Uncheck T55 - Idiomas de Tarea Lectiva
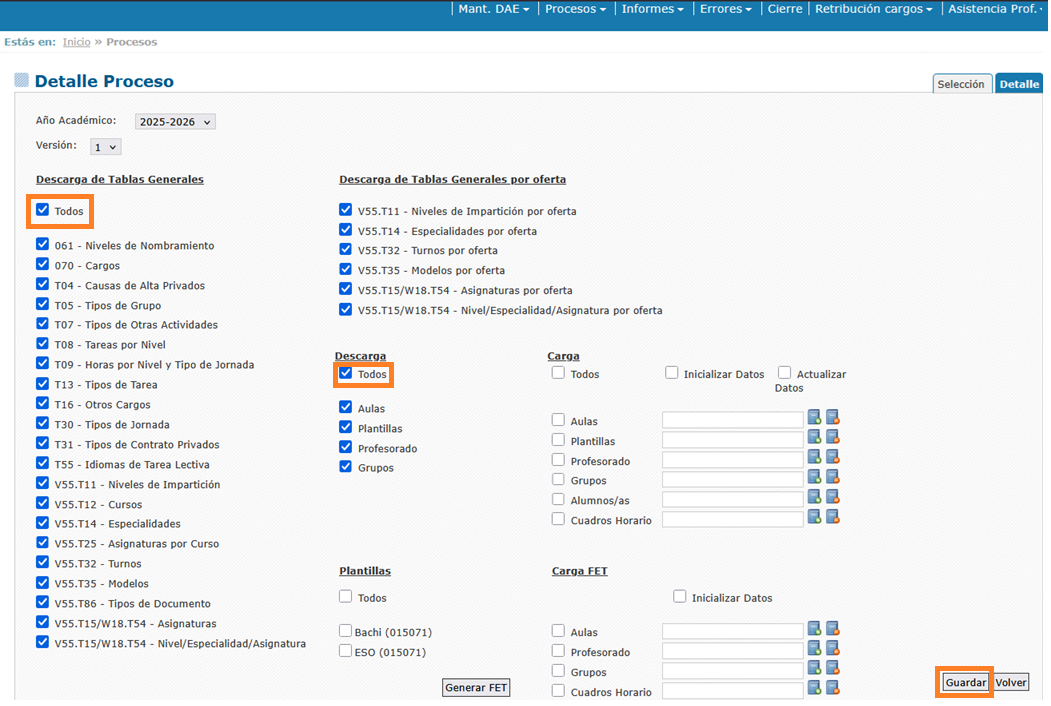Image resolution: width=1051 pixels, height=706 pixels. (43, 463)
